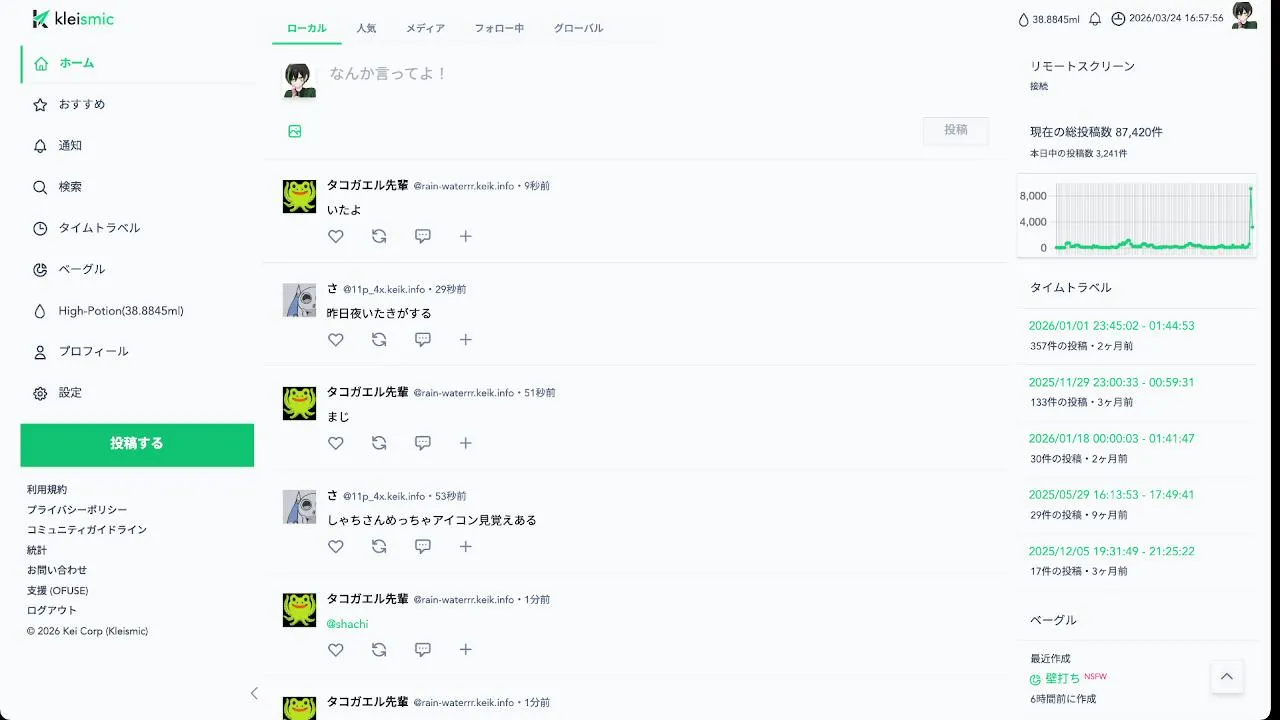The height and width of the screenshot is (720, 1280).
Task: Click the green 投稿する button
Action: point(137,444)
